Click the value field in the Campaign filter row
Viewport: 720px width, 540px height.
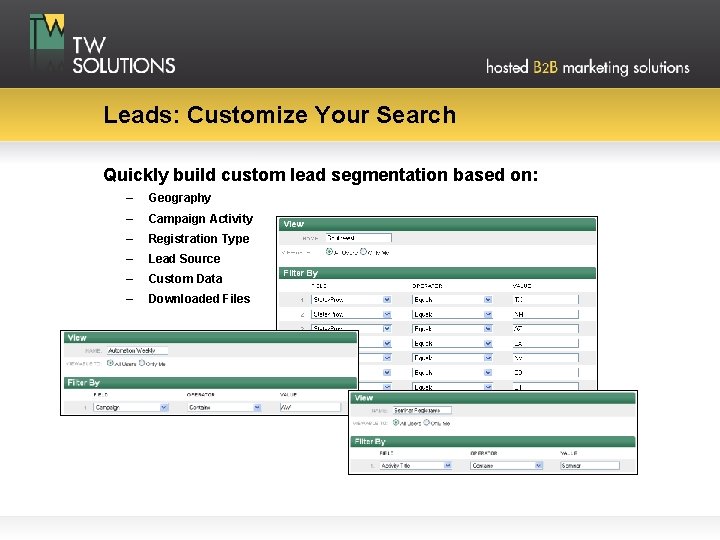(310, 407)
